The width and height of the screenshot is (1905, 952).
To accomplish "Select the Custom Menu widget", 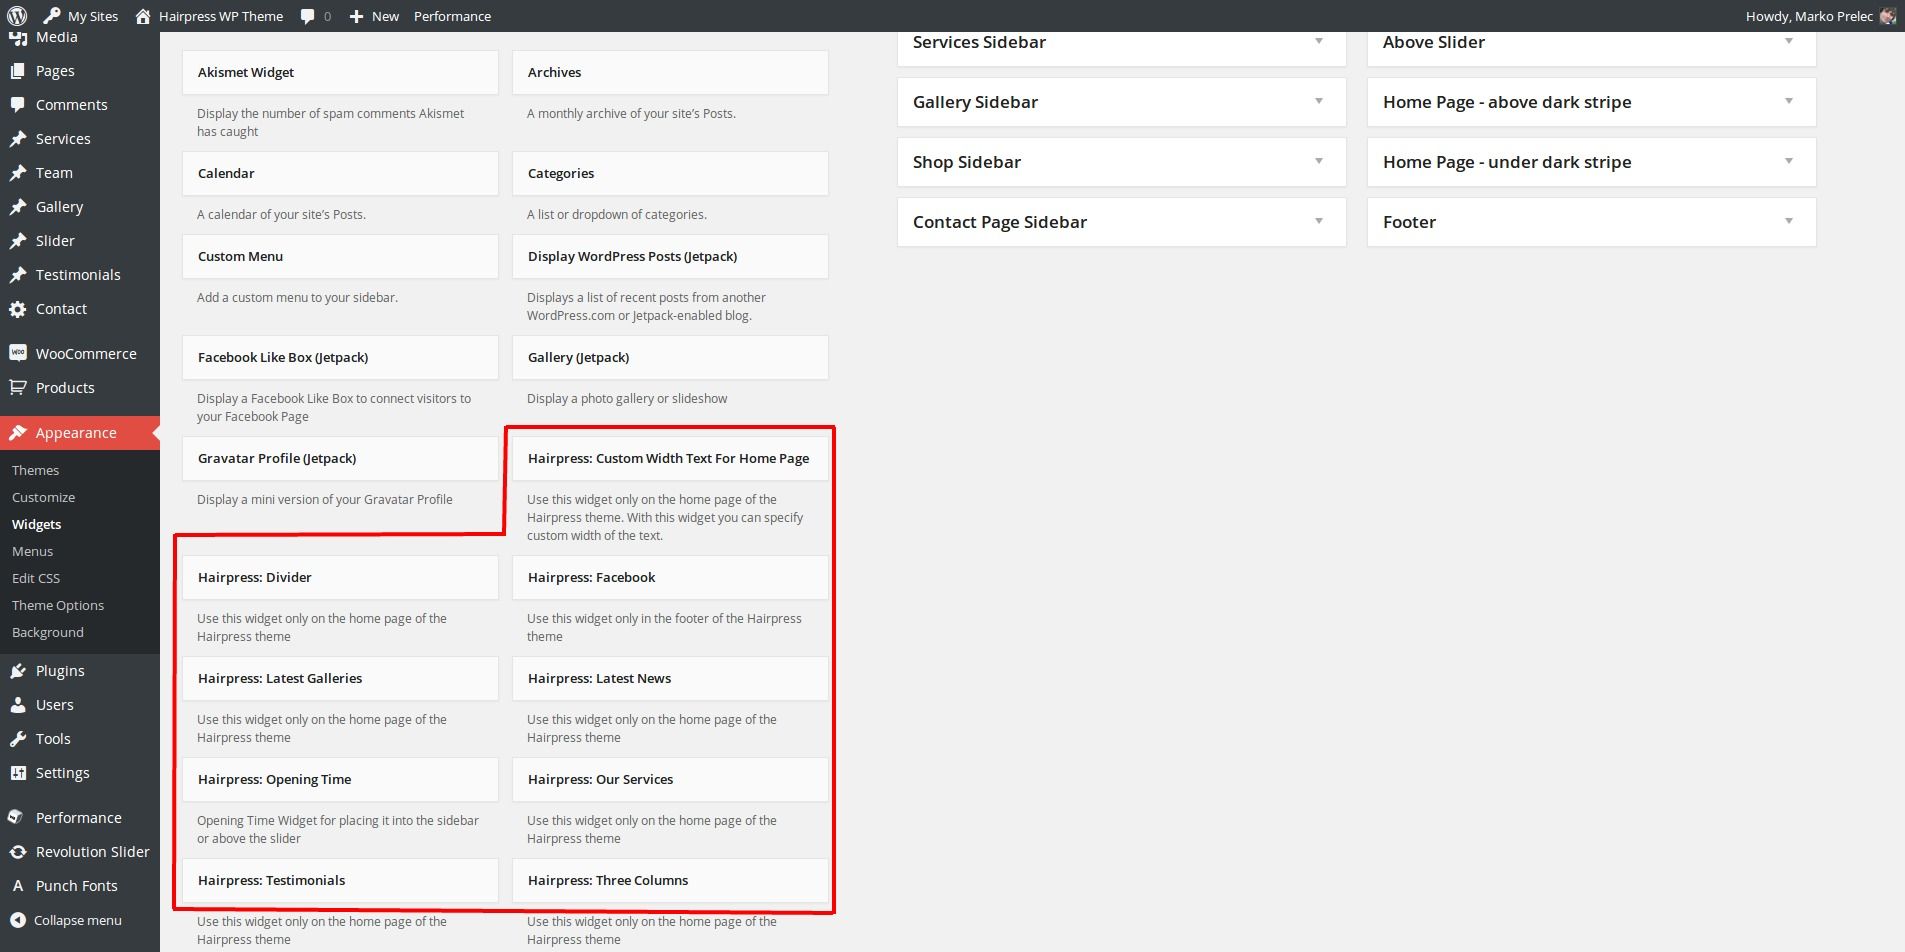I will tap(340, 257).
